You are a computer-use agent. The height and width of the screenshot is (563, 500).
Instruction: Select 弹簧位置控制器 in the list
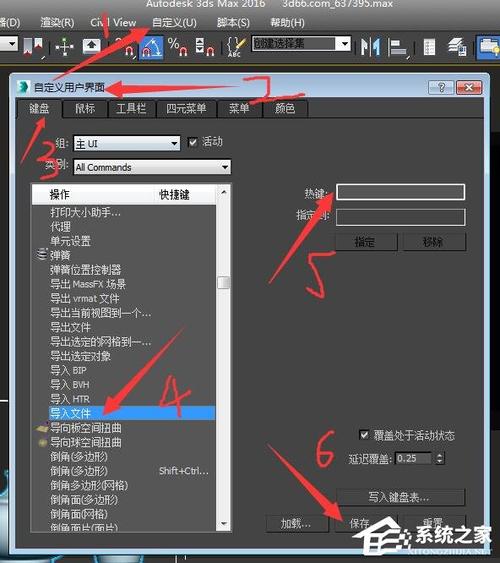pos(85,270)
